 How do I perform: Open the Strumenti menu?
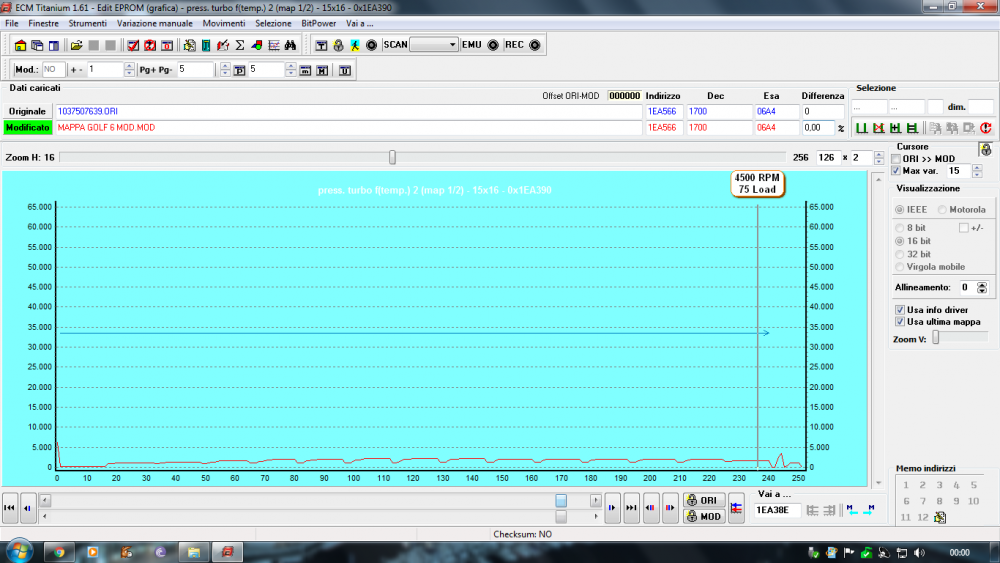[x=87, y=22]
